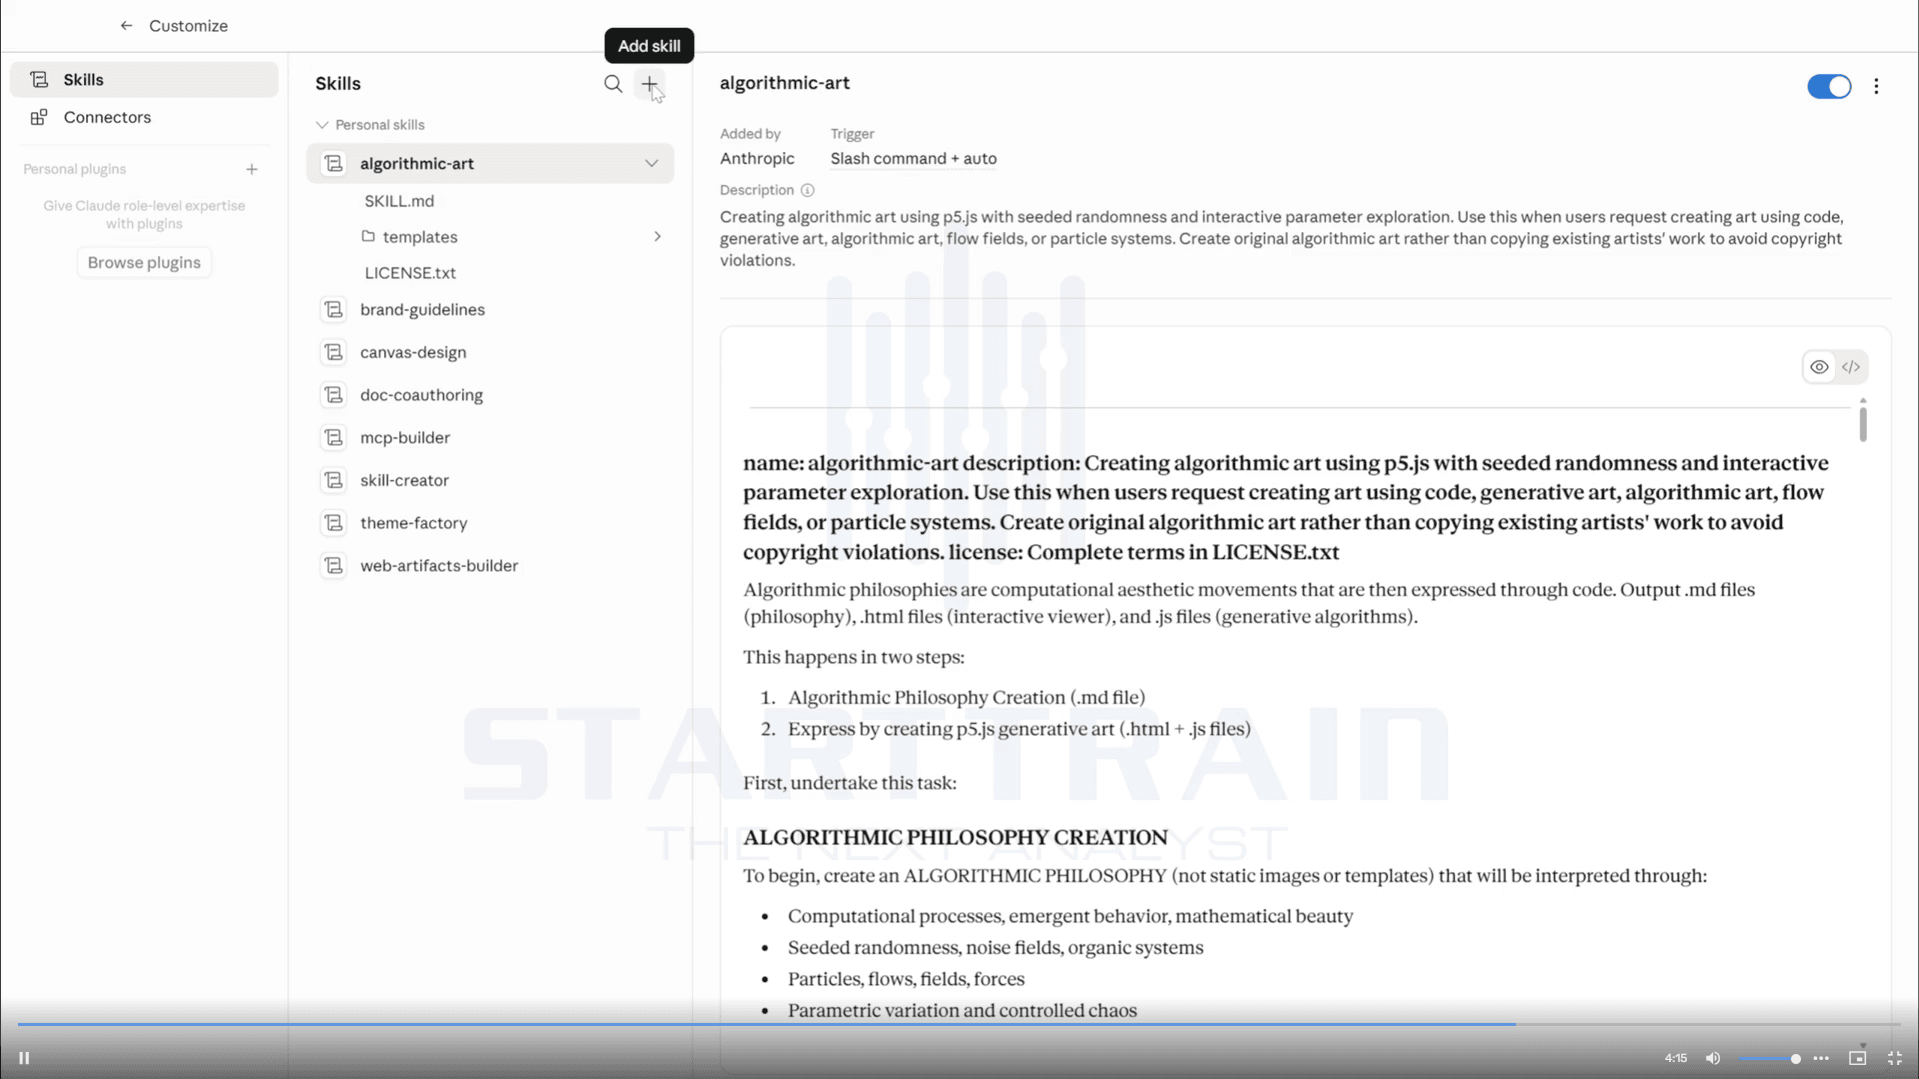Switch to source code view icon

point(1851,367)
